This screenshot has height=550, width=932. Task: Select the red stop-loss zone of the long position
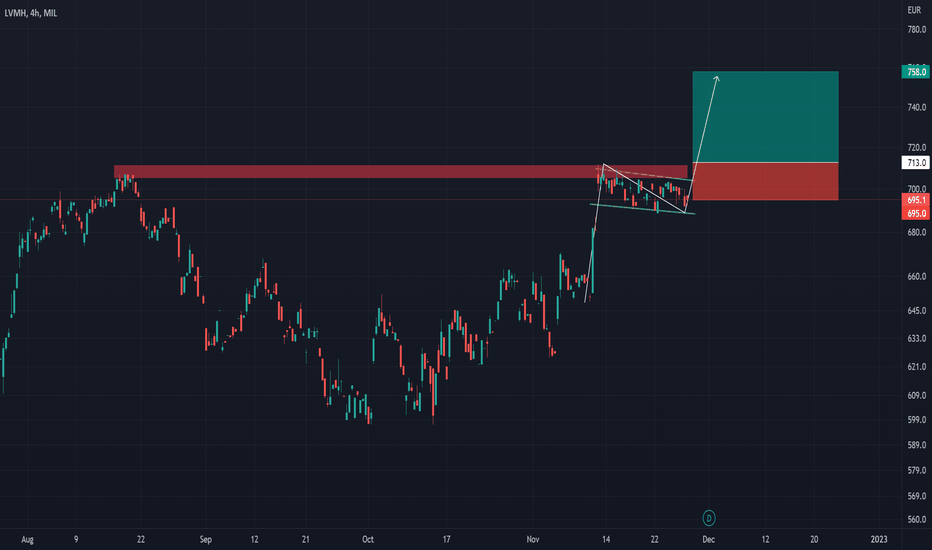pyautogui.click(x=766, y=181)
